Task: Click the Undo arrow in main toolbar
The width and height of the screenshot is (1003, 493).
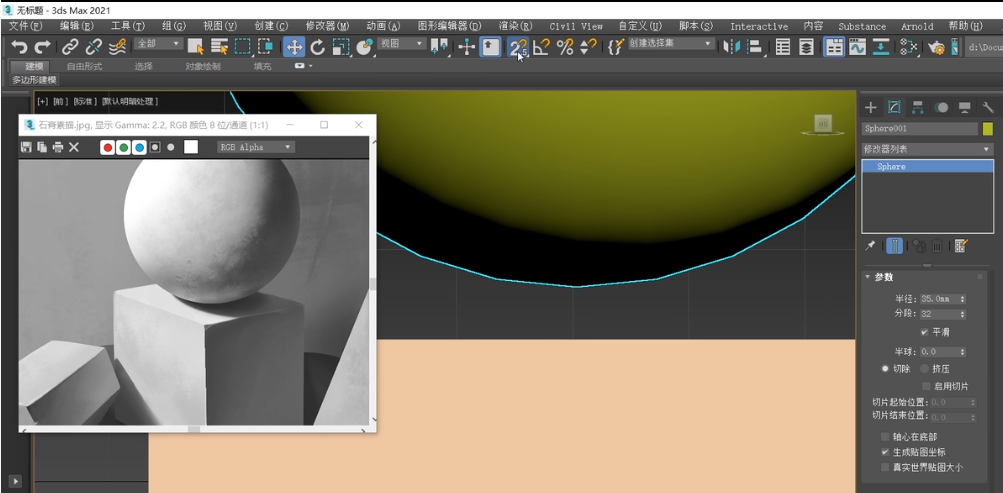Action: pos(19,47)
